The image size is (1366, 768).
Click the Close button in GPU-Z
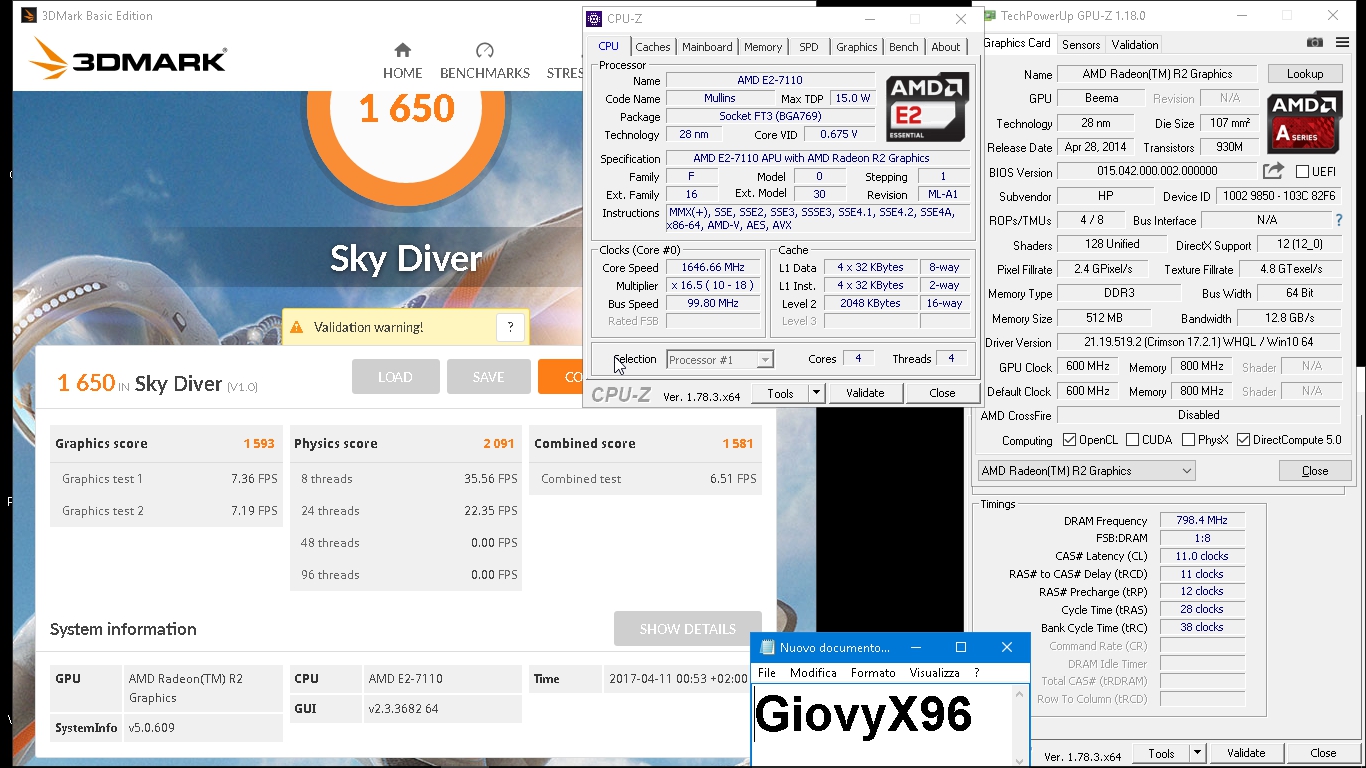click(x=1315, y=471)
